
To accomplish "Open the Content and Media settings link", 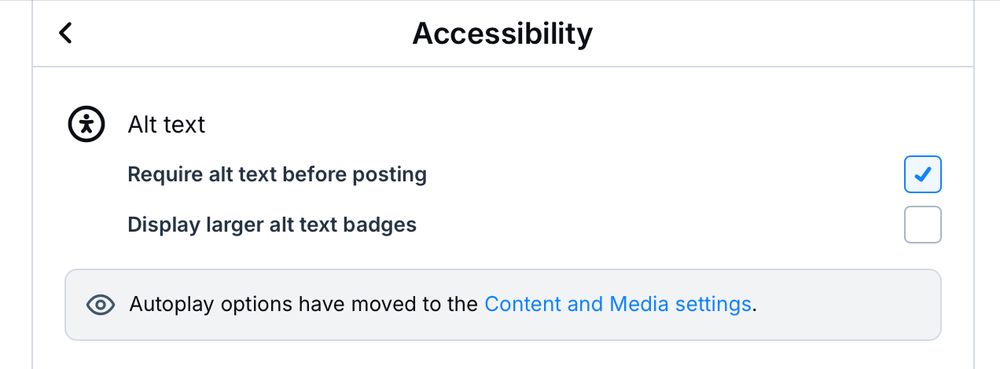I will (617, 304).
